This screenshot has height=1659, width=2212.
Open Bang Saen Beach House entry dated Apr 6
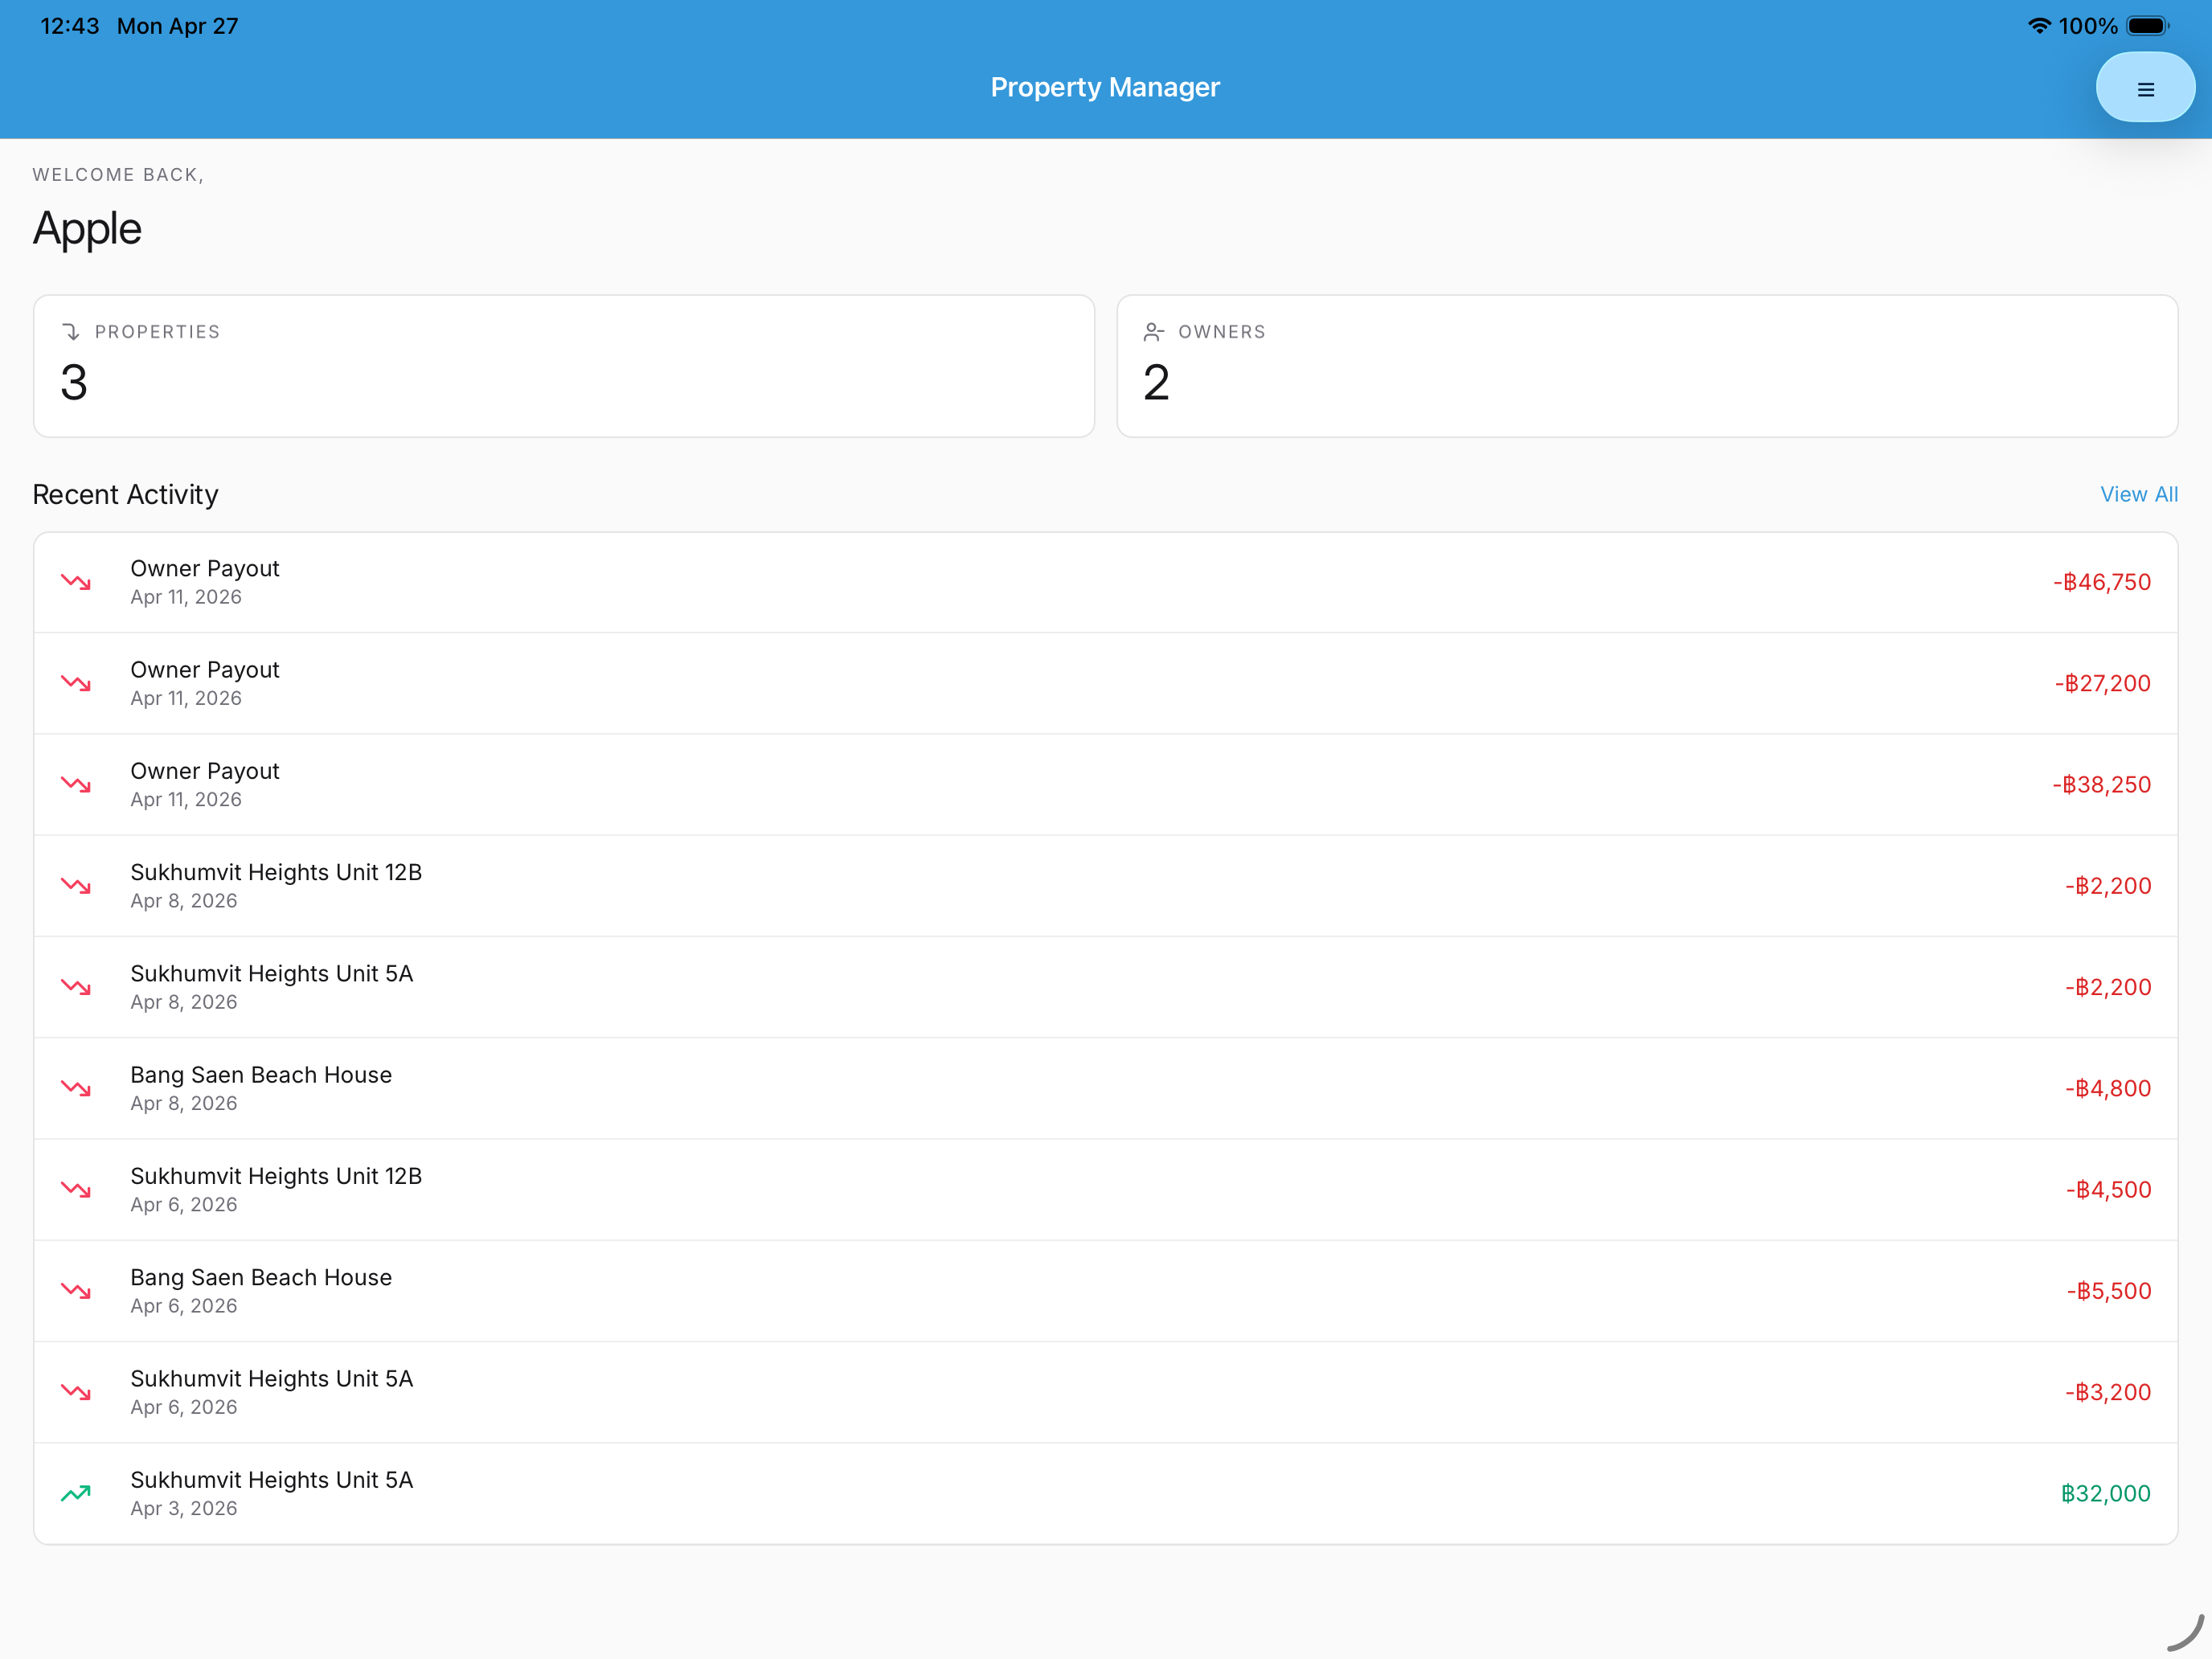[1106, 1290]
